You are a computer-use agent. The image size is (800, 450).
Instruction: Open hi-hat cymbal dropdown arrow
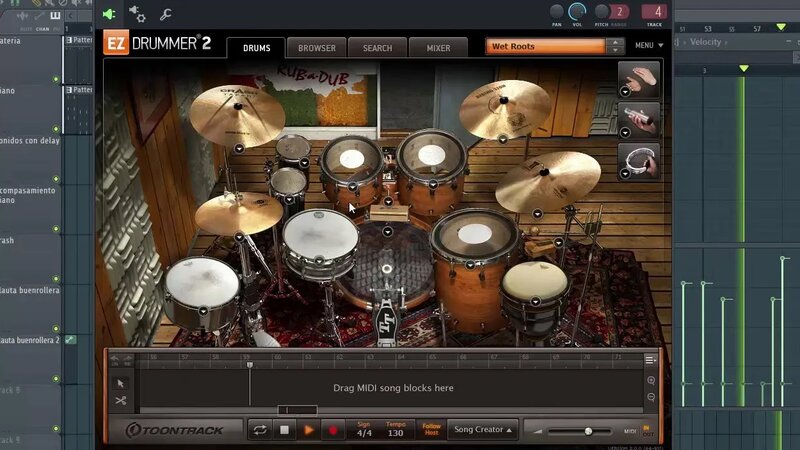(x=239, y=237)
